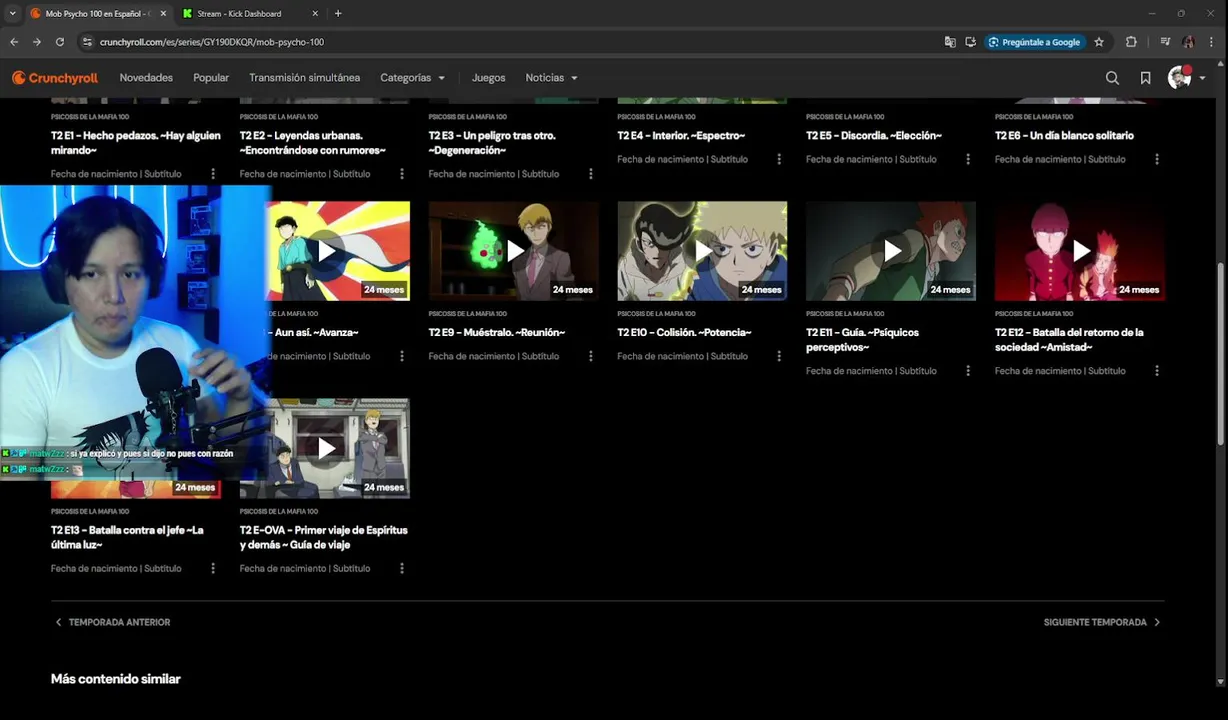The image size is (1228, 720).
Task: Expand account menu arrow beside avatar
Action: (x=1202, y=78)
